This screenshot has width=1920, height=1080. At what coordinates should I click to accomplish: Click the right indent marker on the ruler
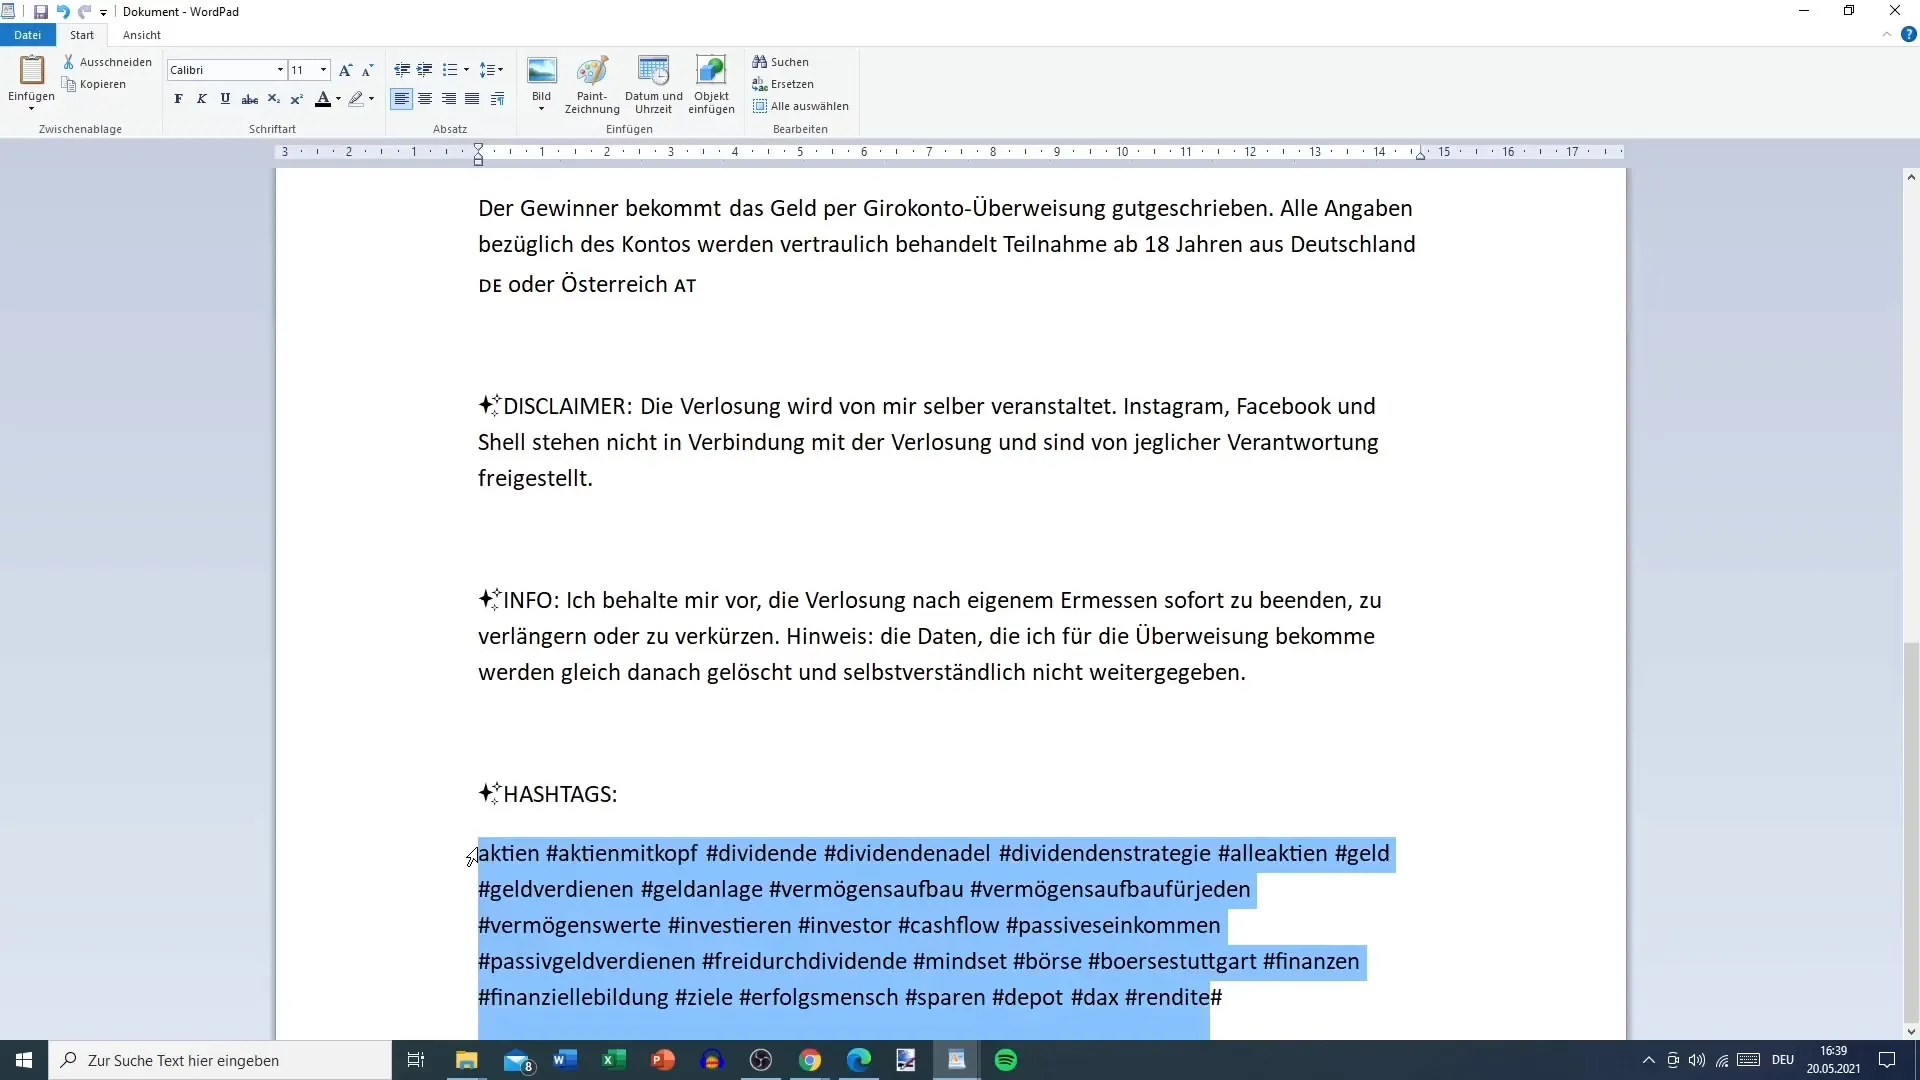coord(1420,155)
